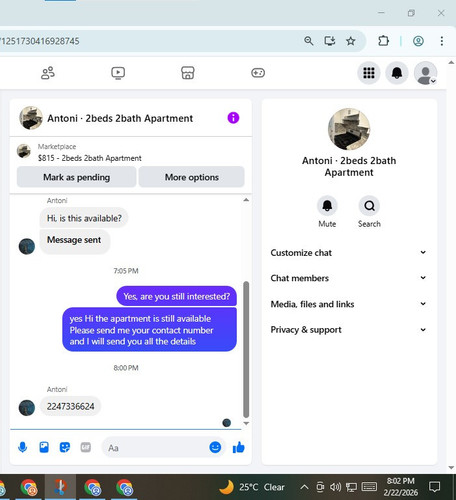Open the Friends tab icon

coord(48,73)
